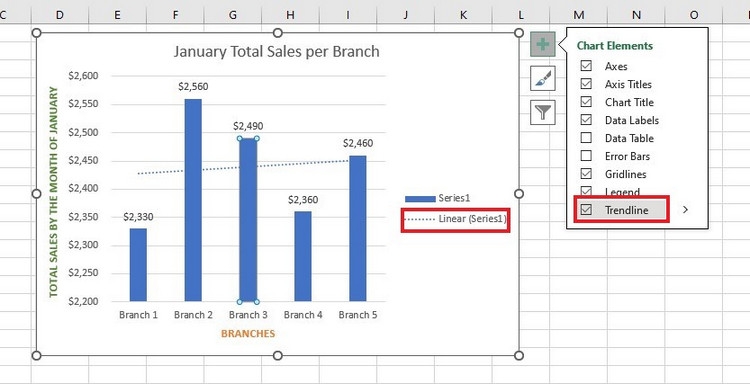Open the Chart Styles paintbrush button
Screen dimensions: 750x384
pos(542,78)
